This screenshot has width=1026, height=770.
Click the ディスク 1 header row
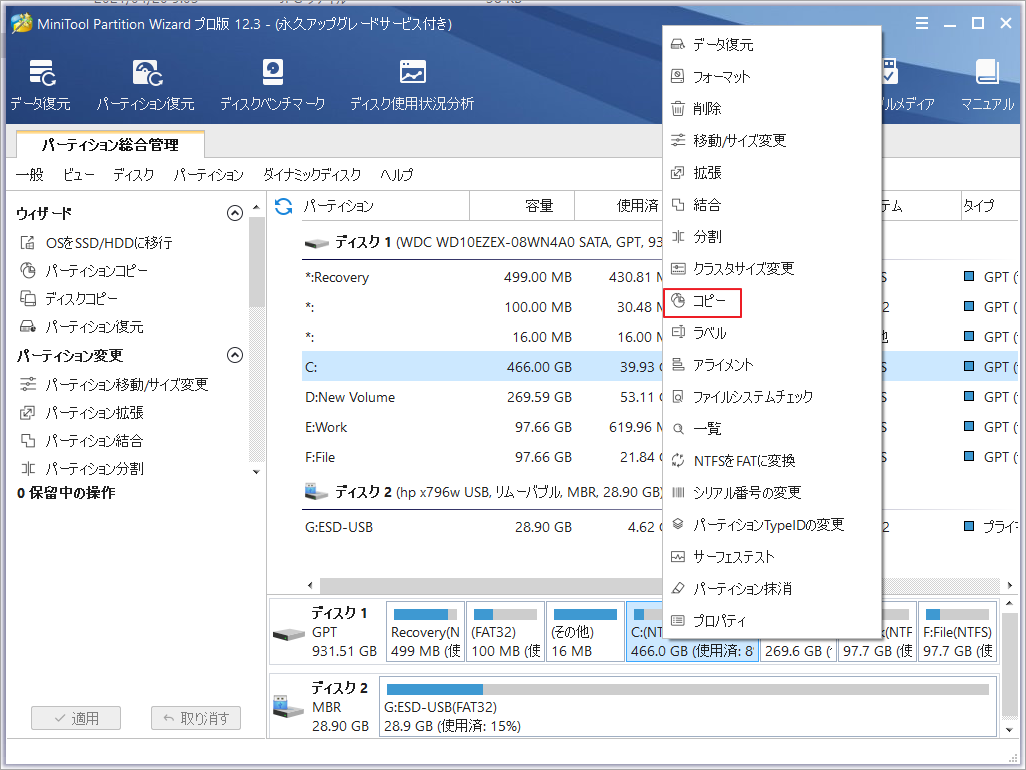[x=482, y=242]
